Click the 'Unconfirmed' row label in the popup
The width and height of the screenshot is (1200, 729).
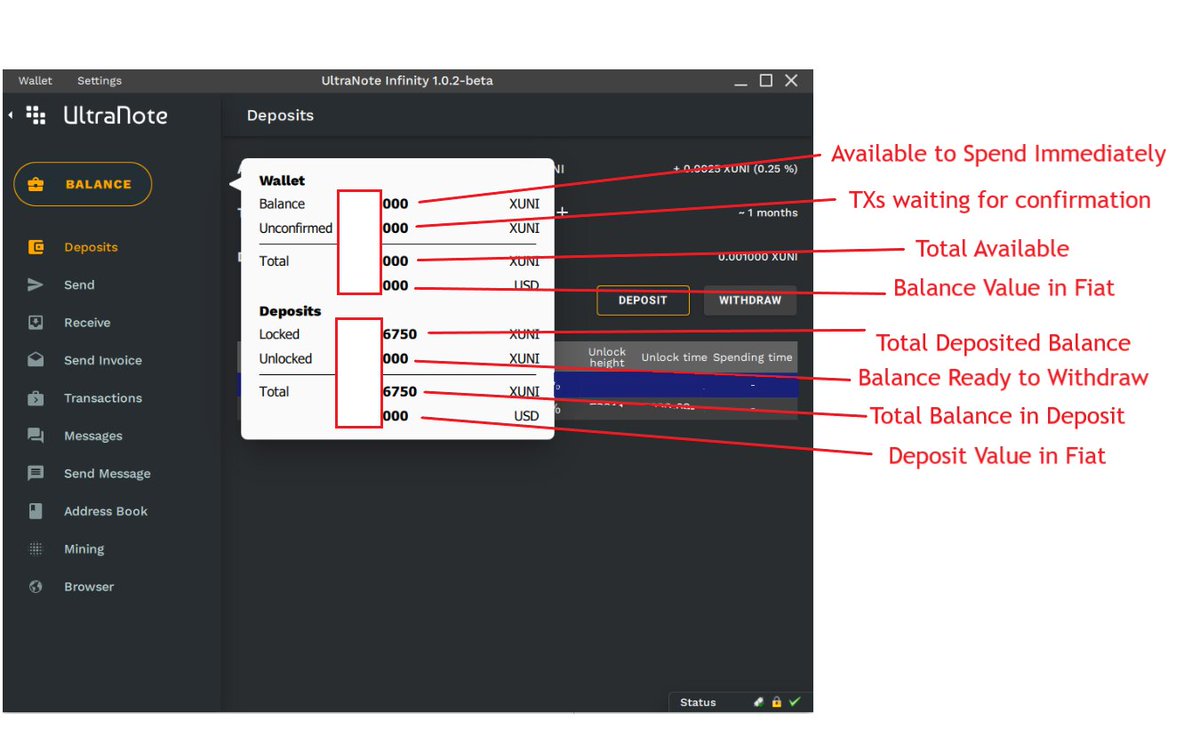pos(296,228)
